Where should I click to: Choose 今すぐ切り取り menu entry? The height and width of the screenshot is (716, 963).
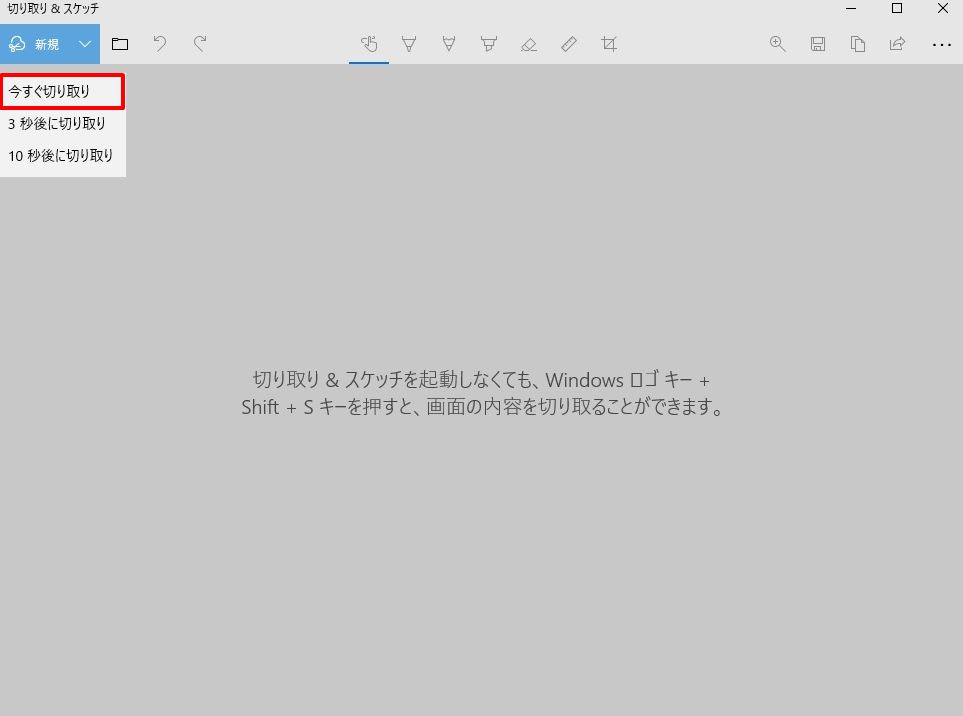63,91
